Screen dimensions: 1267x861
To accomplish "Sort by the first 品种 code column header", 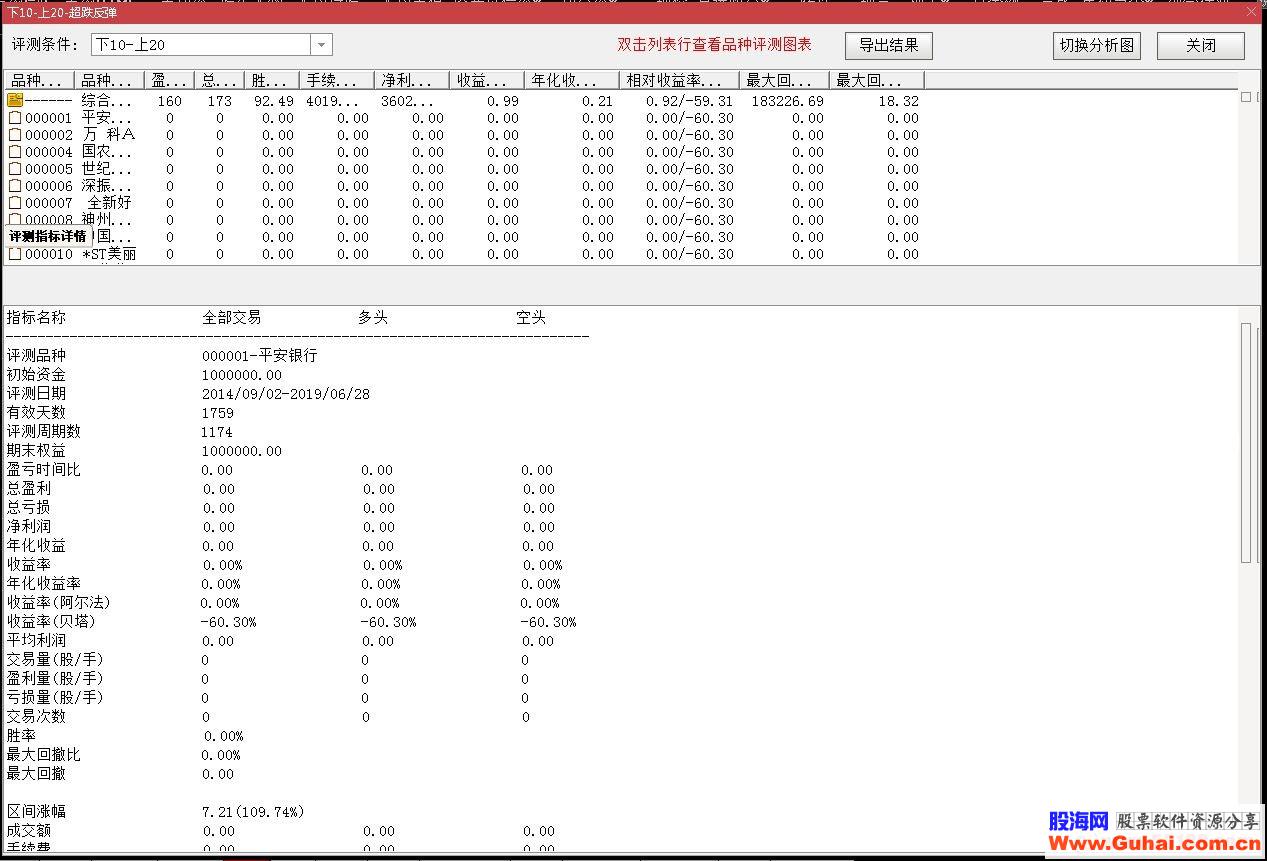I will click(x=39, y=80).
